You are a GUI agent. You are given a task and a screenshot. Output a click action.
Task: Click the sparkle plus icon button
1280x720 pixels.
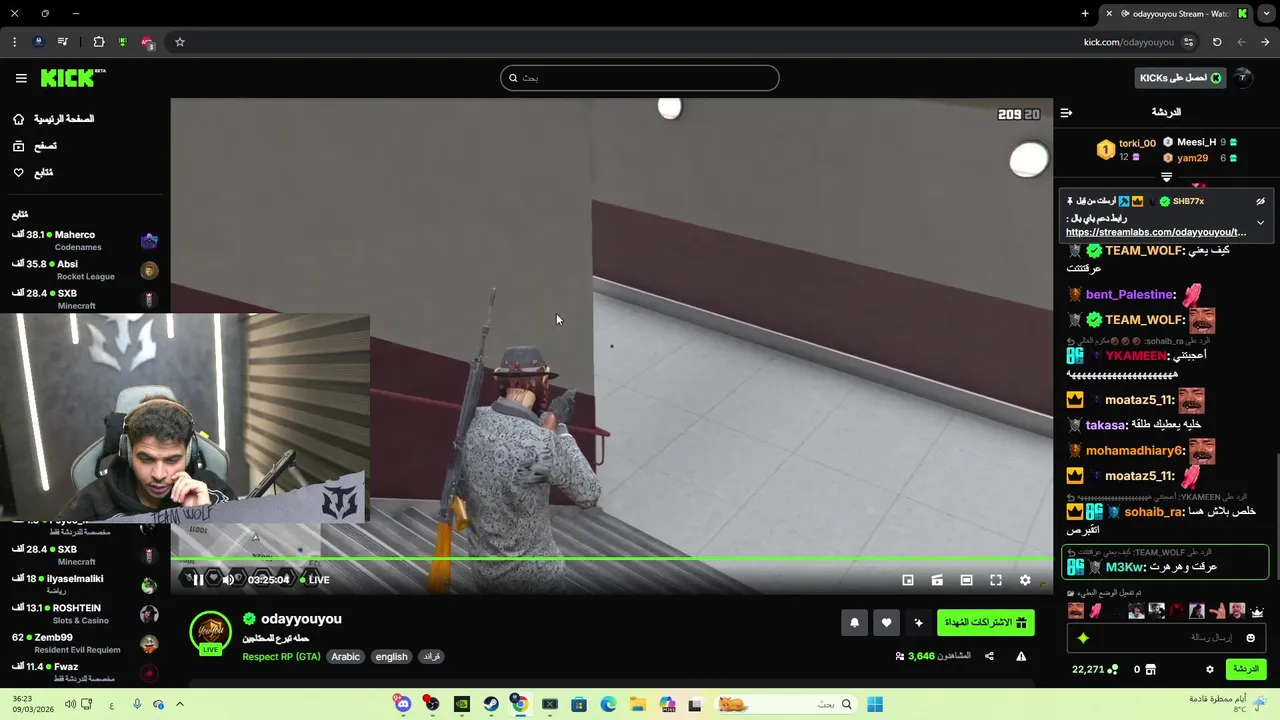click(x=919, y=623)
